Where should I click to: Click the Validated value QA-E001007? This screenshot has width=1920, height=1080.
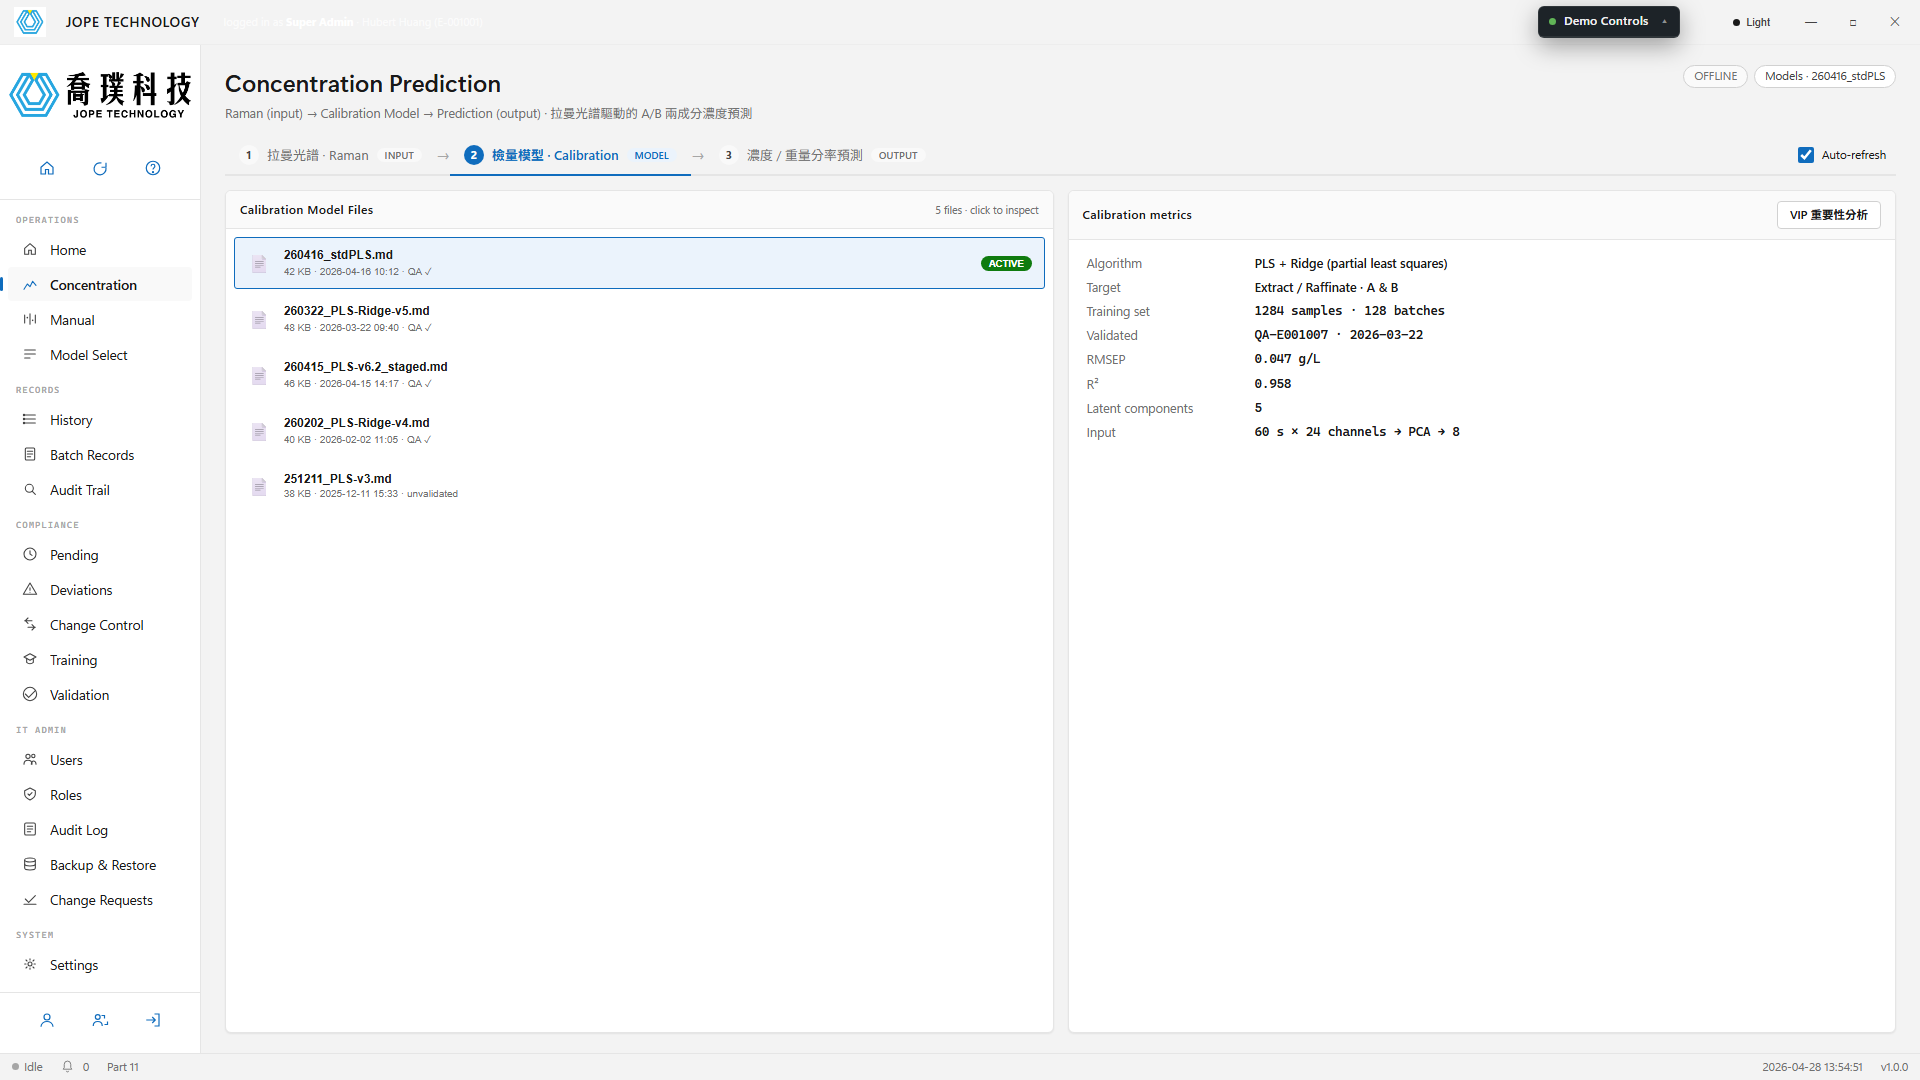click(1291, 335)
